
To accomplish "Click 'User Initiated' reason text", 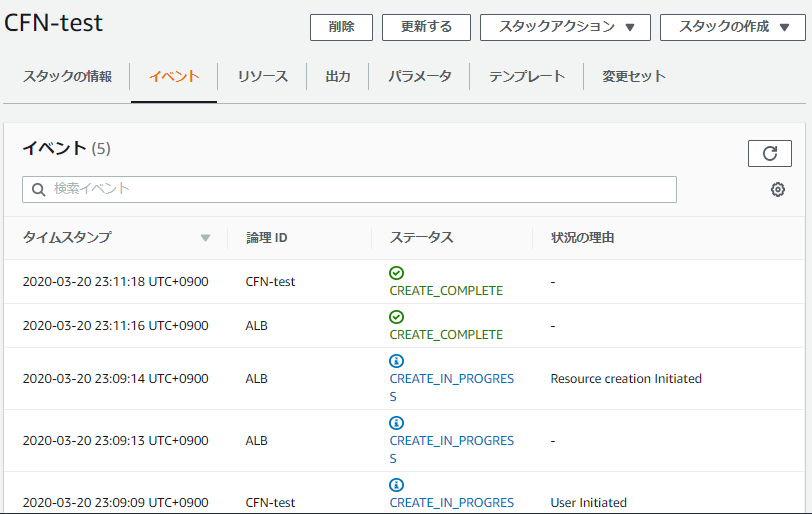I will point(588,503).
